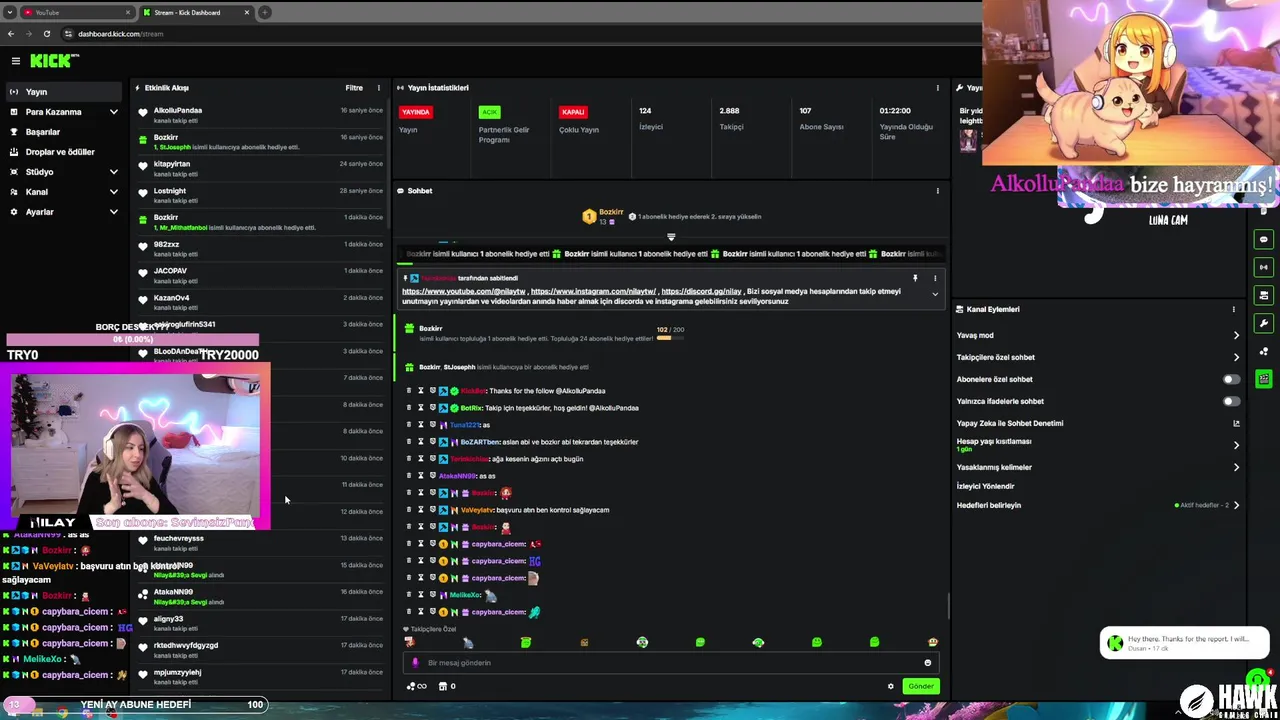Click Filtre in Etkinlik Akışı header
The width and height of the screenshot is (1280, 720).
[354, 88]
